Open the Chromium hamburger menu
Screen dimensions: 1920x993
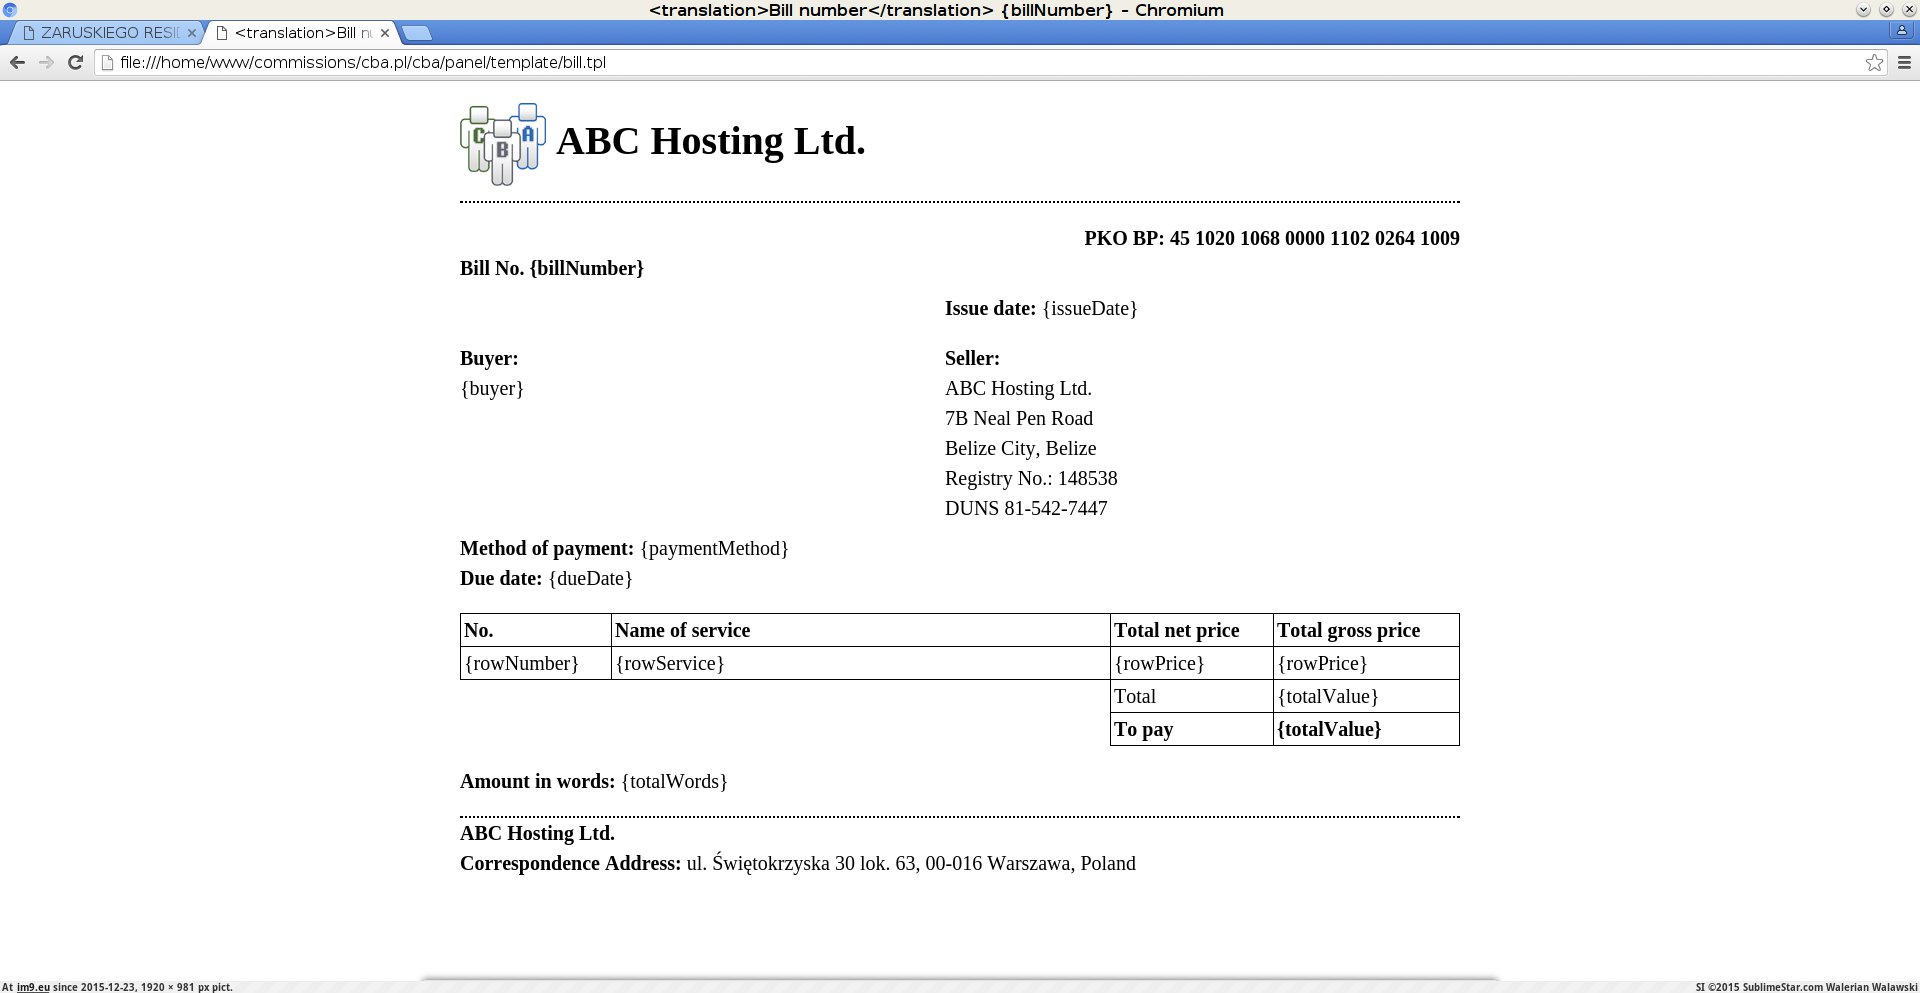(1904, 62)
